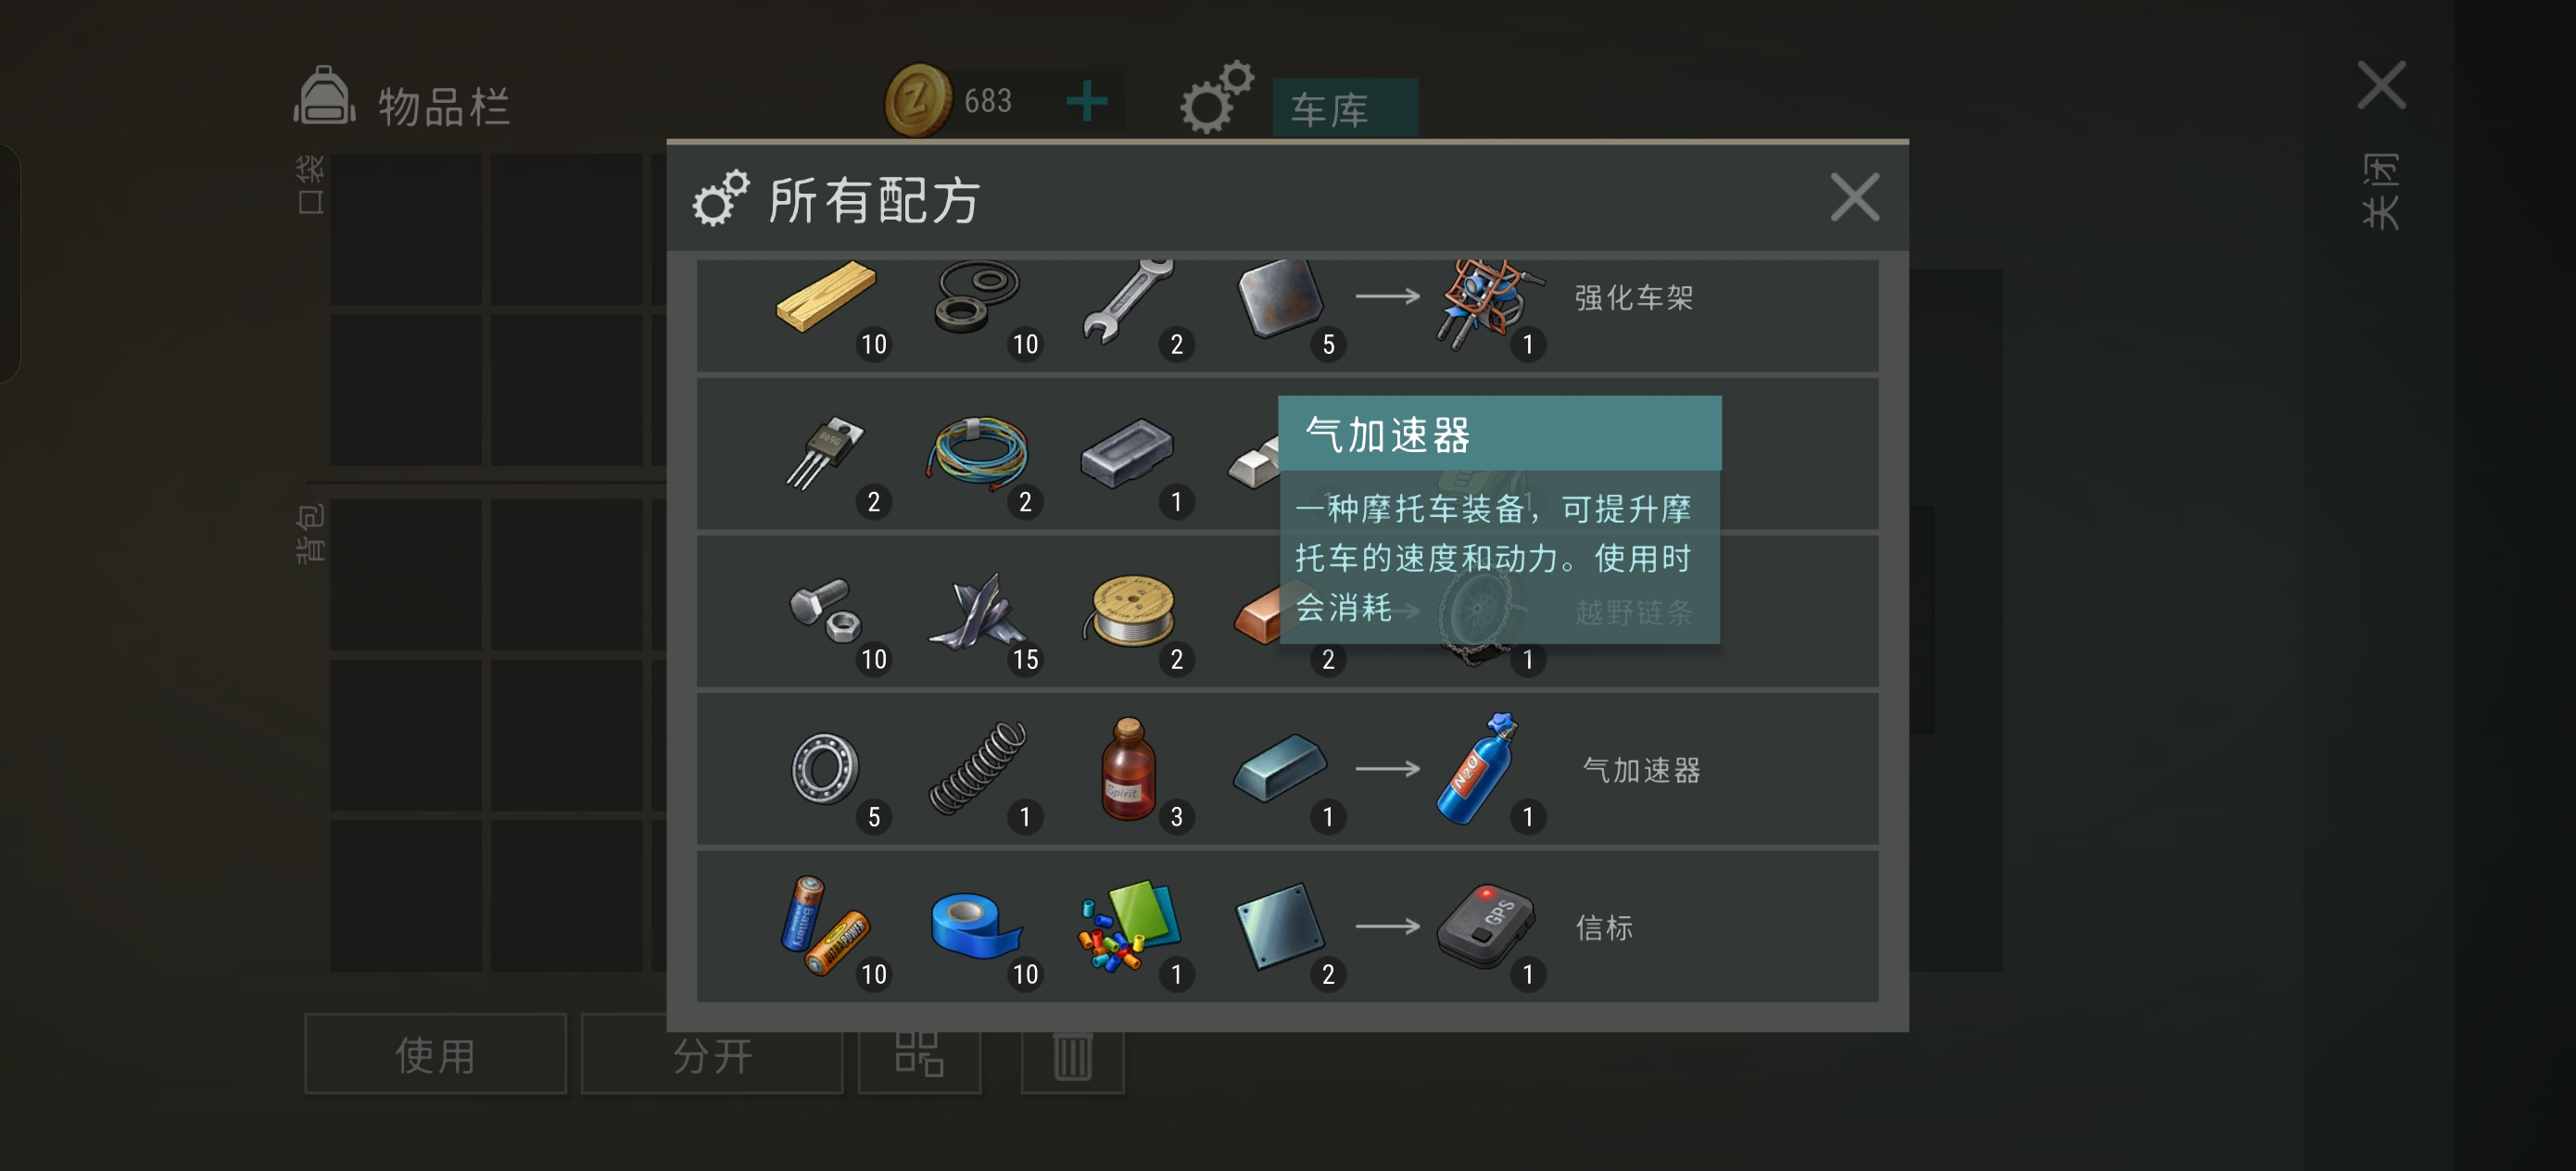
Task: Open the 气加速器 recipe row label
Action: point(1641,770)
